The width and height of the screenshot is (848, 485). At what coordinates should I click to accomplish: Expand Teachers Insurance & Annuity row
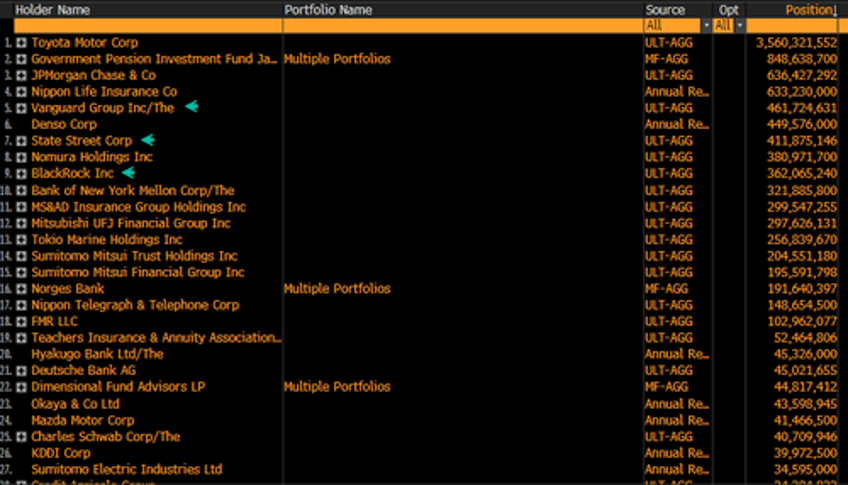tap(21, 338)
